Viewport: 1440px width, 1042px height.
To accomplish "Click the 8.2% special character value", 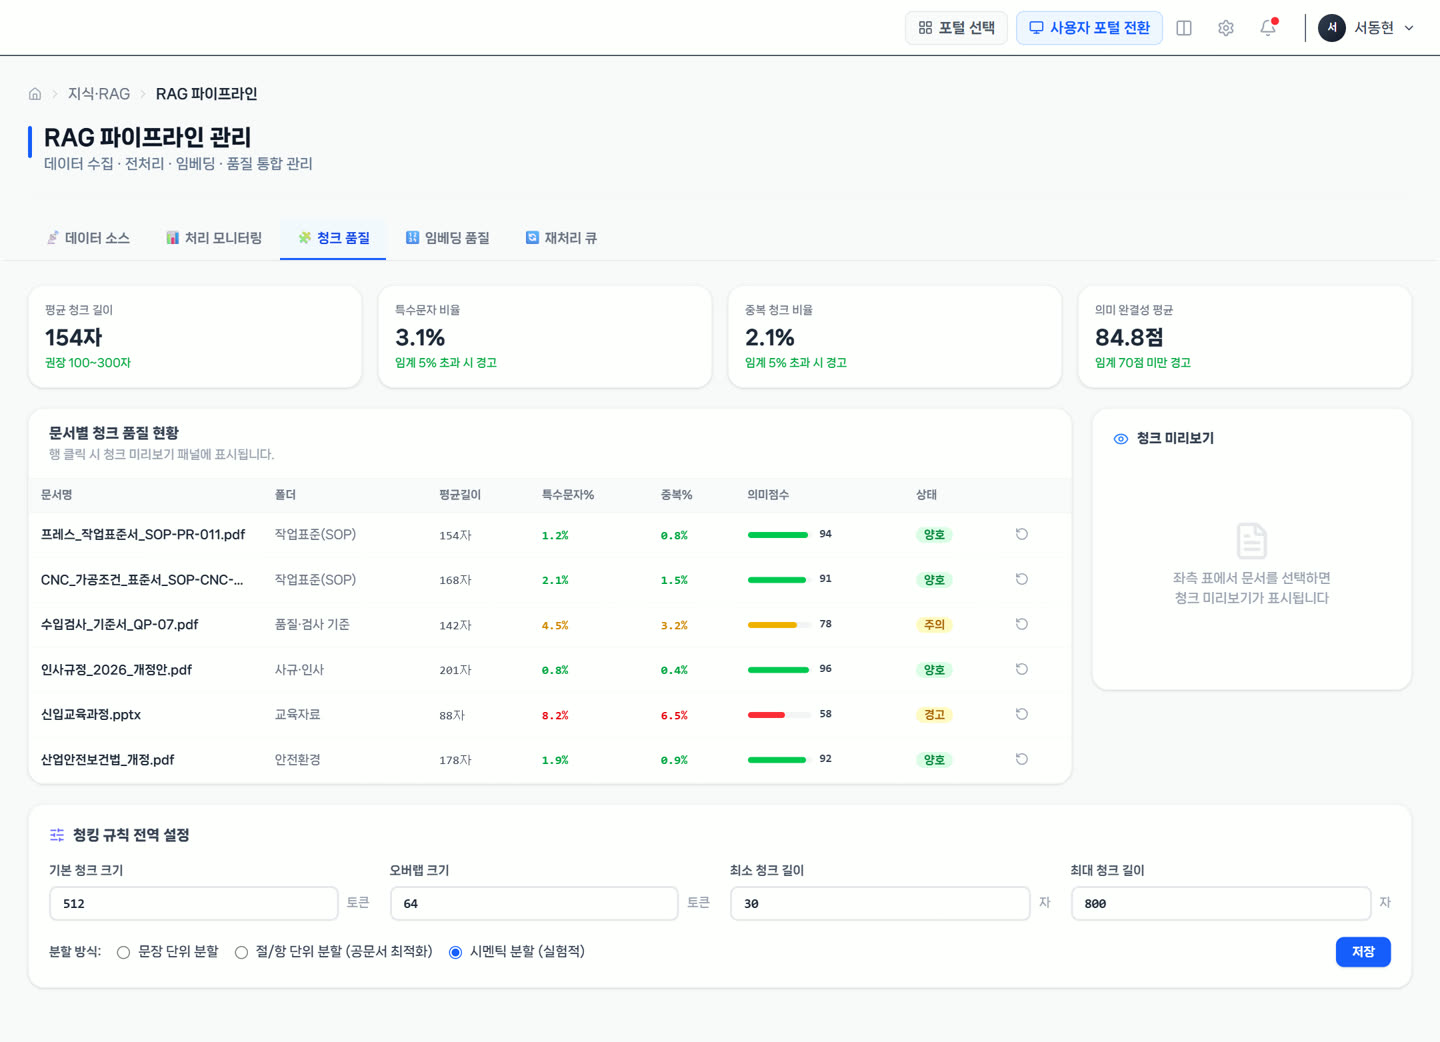I will 555,716.
